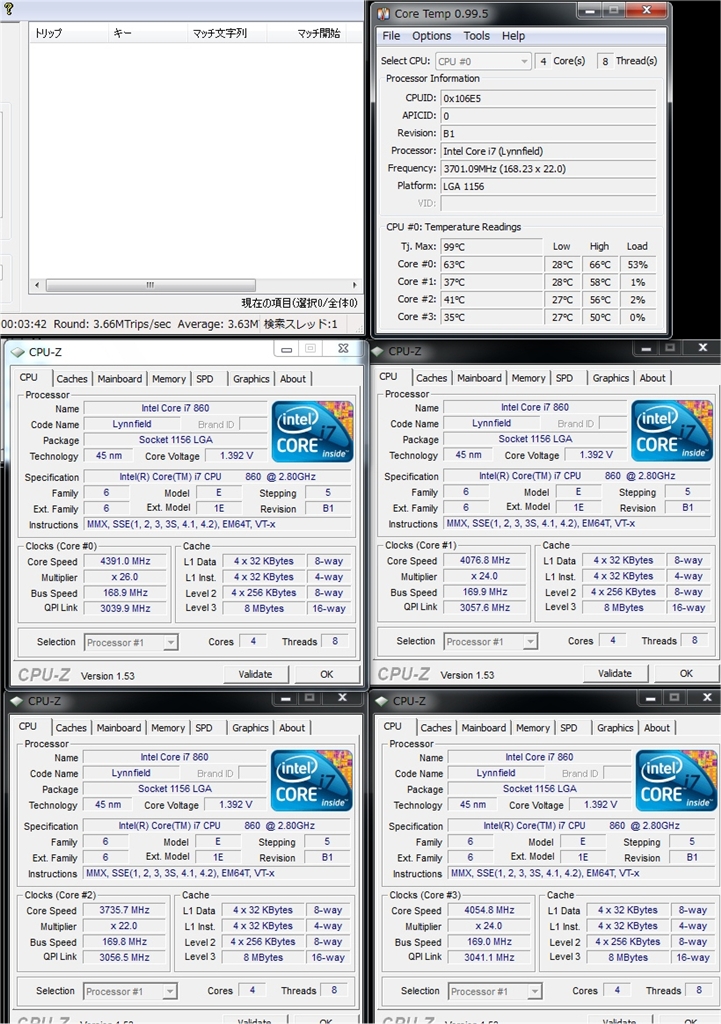The width and height of the screenshot is (721, 1024).
Task: Click the Intel Core i7 logo in the Core #0 CPU-Z window
Action: [x=313, y=431]
